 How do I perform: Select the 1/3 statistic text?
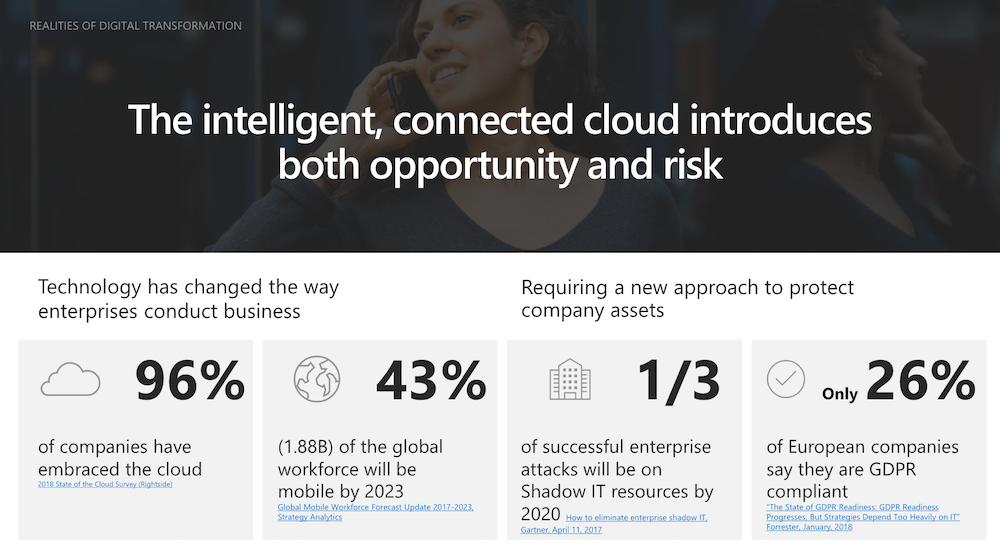pyautogui.click(x=678, y=380)
